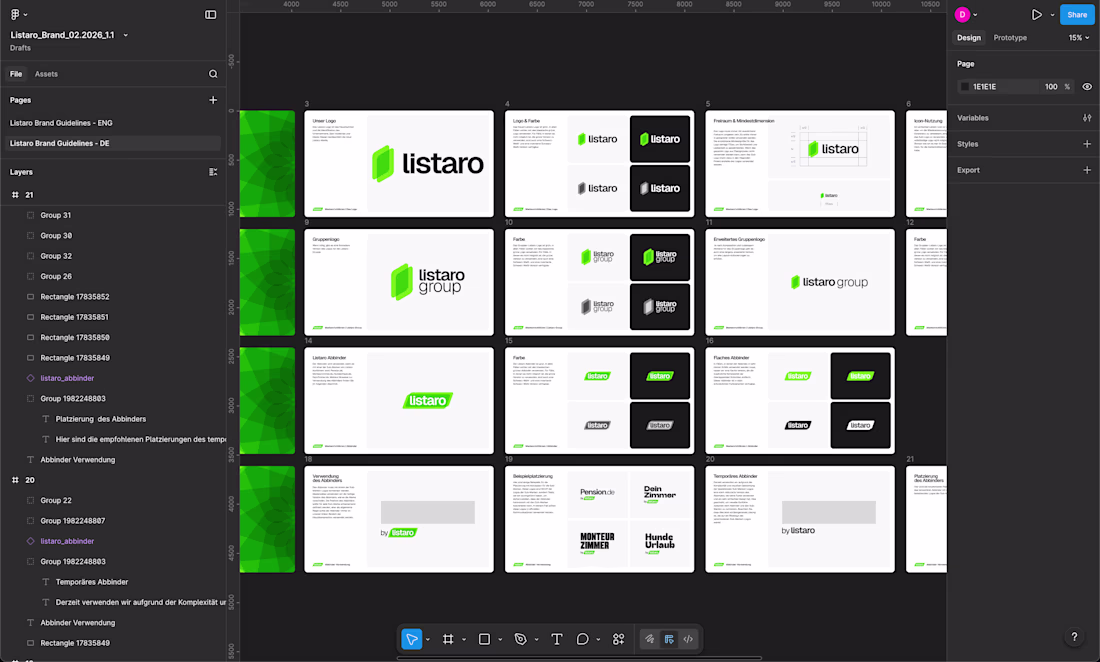1100x662 pixels.
Task: Select the Frame tool in bottom toolbar
Action: (448, 639)
